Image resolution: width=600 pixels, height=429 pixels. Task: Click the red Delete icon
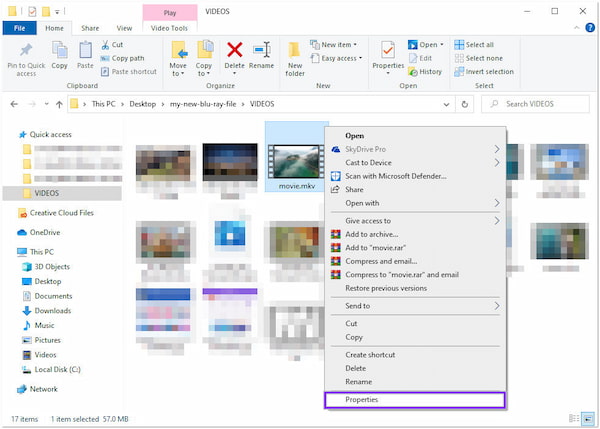(235, 50)
